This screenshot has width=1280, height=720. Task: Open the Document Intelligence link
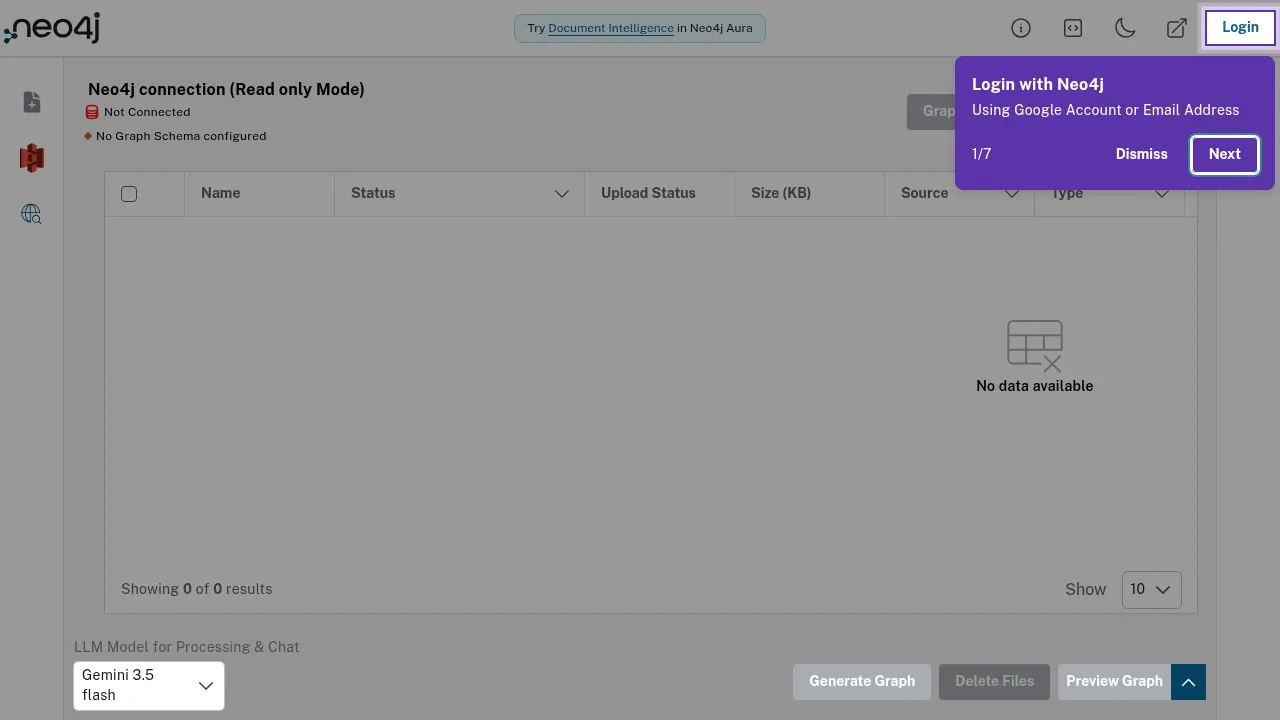pos(611,28)
